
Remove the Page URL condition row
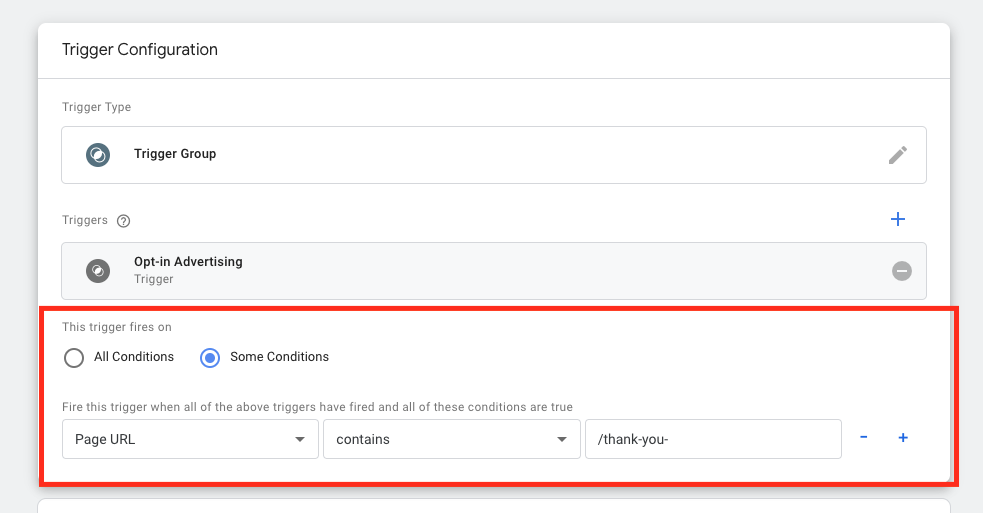click(x=864, y=437)
